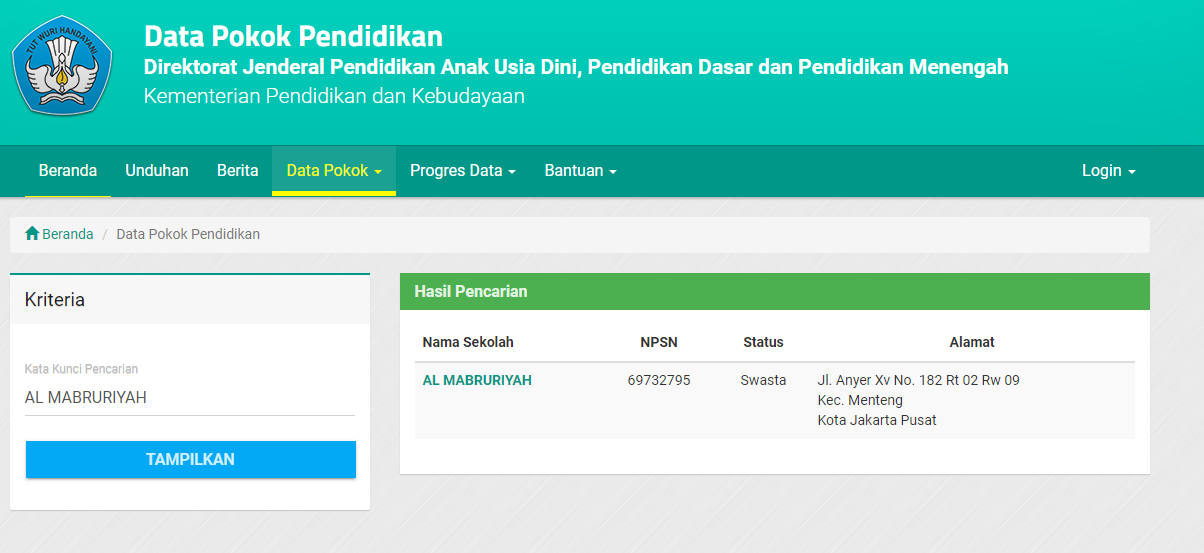Open the AL MABRURIYAH school link

coord(477,380)
